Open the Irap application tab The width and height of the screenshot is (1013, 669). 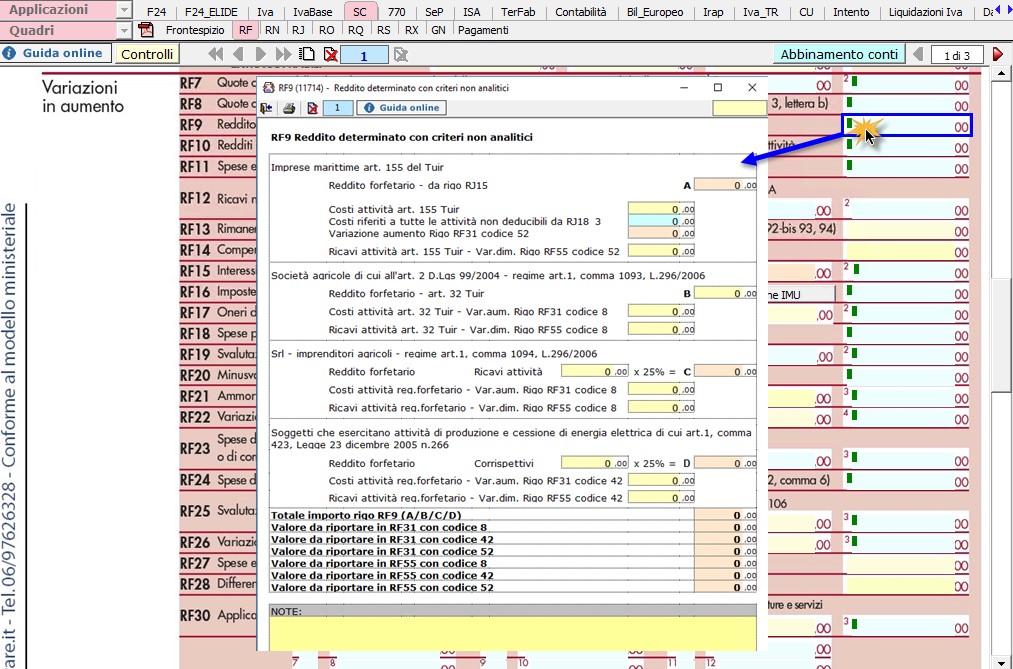tap(713, 12)
